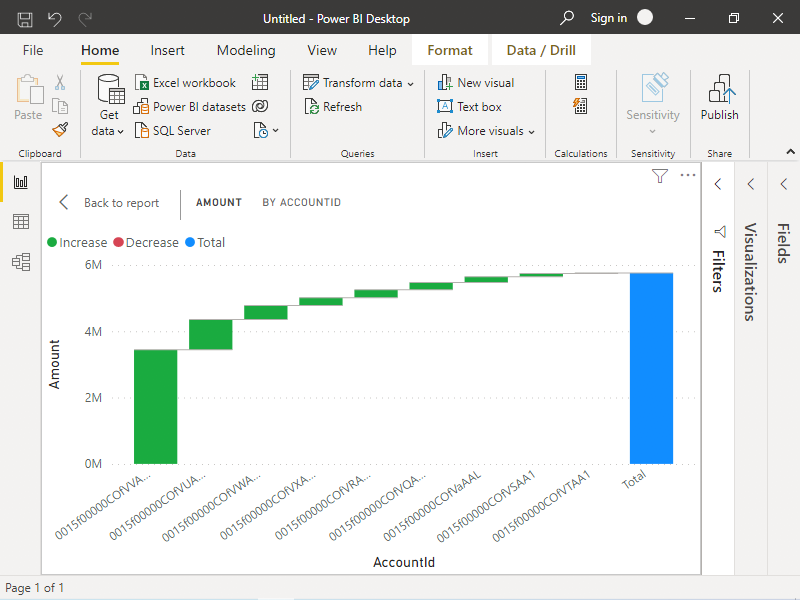Open the Sensitivity dropdown
The width and height of the screenshot is (800, 600).
(x=653, y=104)
